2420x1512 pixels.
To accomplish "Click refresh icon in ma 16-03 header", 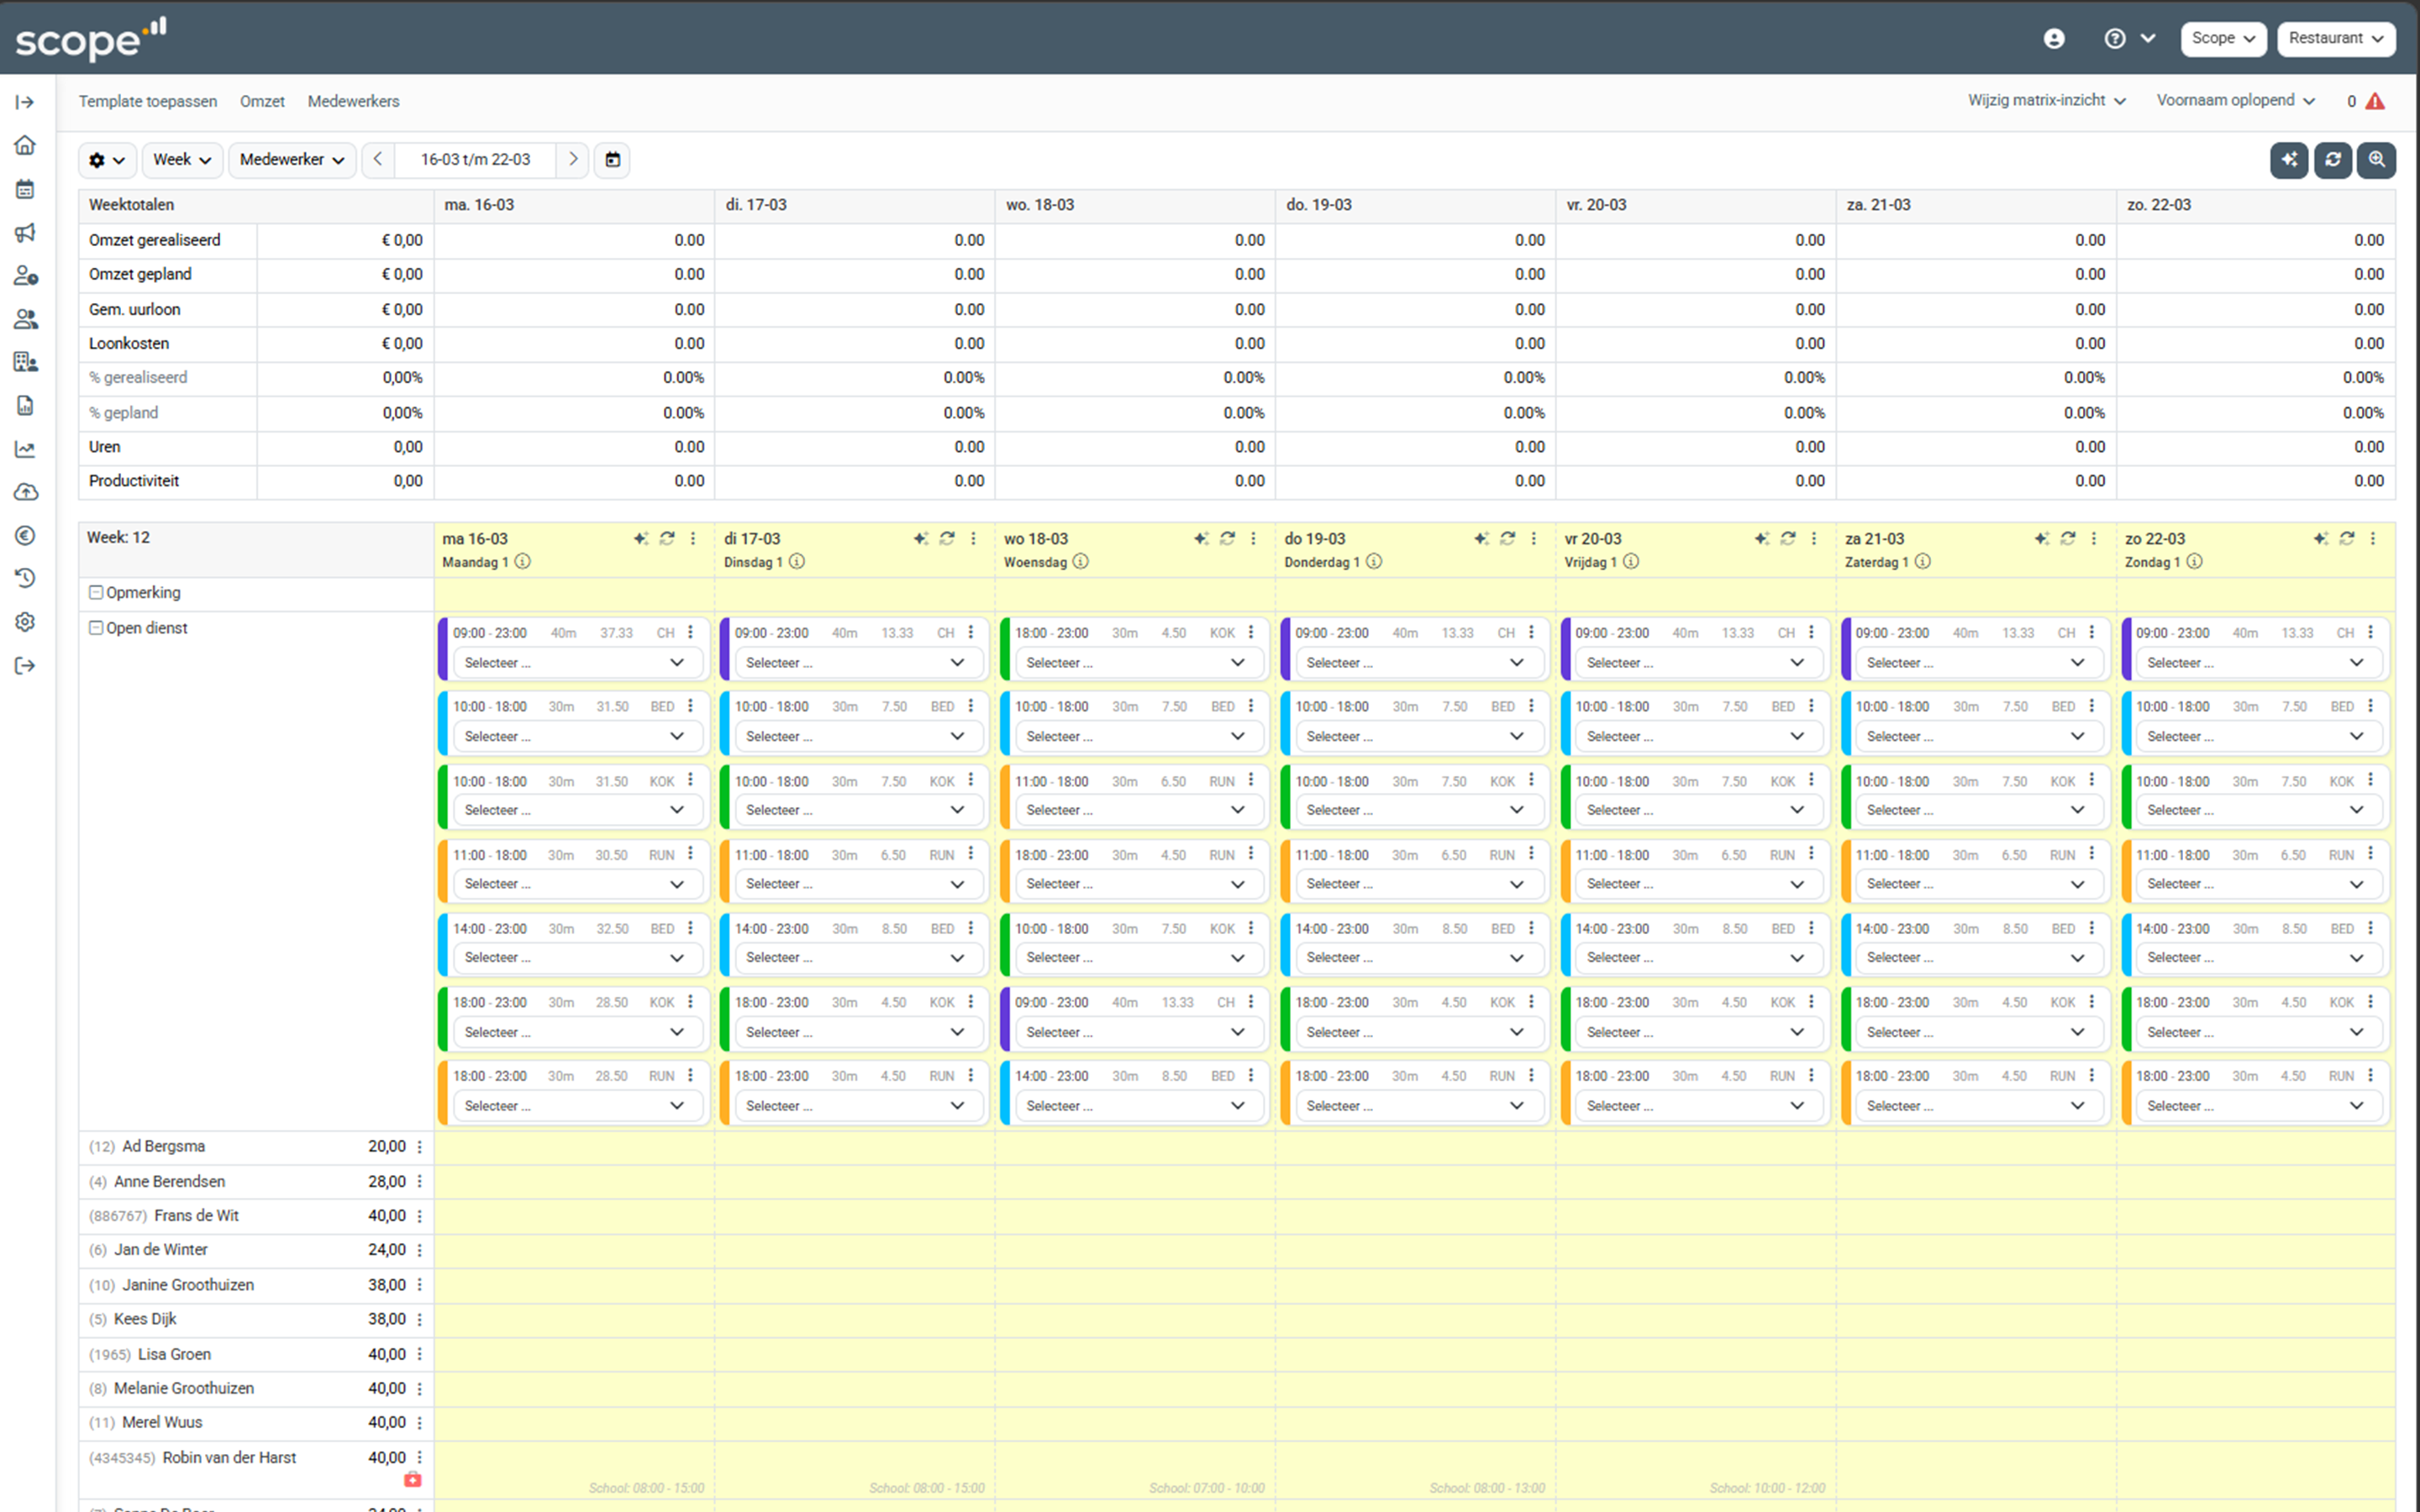I will click(667, 539).
